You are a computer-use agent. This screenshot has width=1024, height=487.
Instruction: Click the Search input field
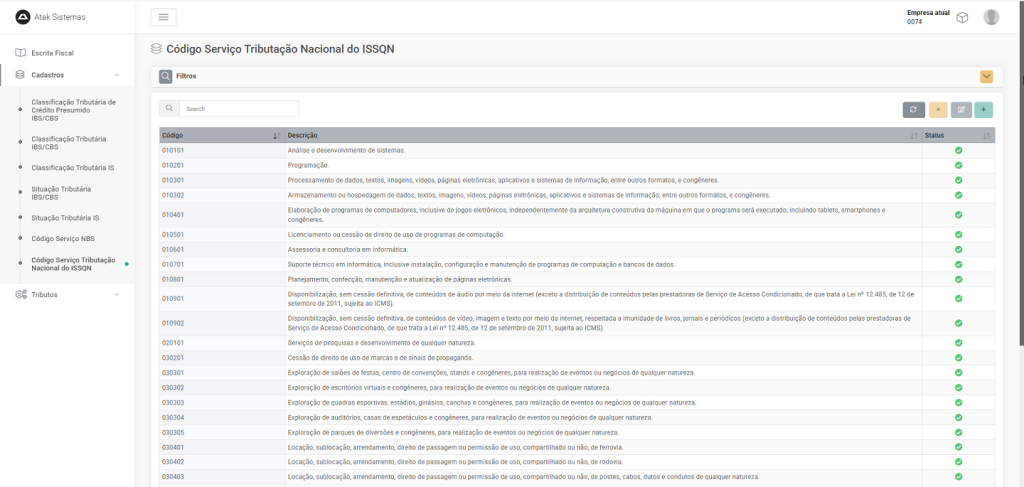239,108
